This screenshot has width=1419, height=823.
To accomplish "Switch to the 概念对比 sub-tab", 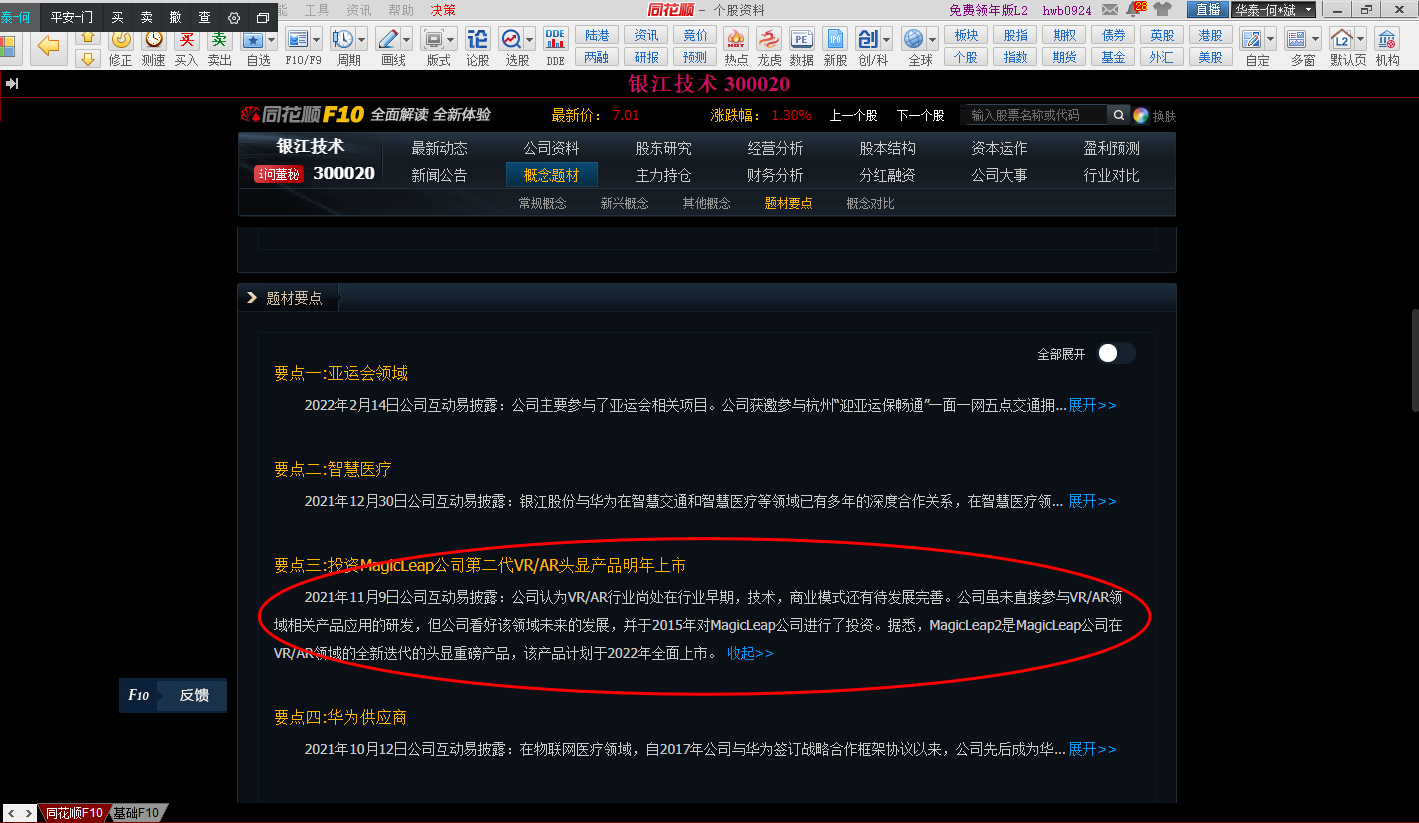I will tap(870, 203).
